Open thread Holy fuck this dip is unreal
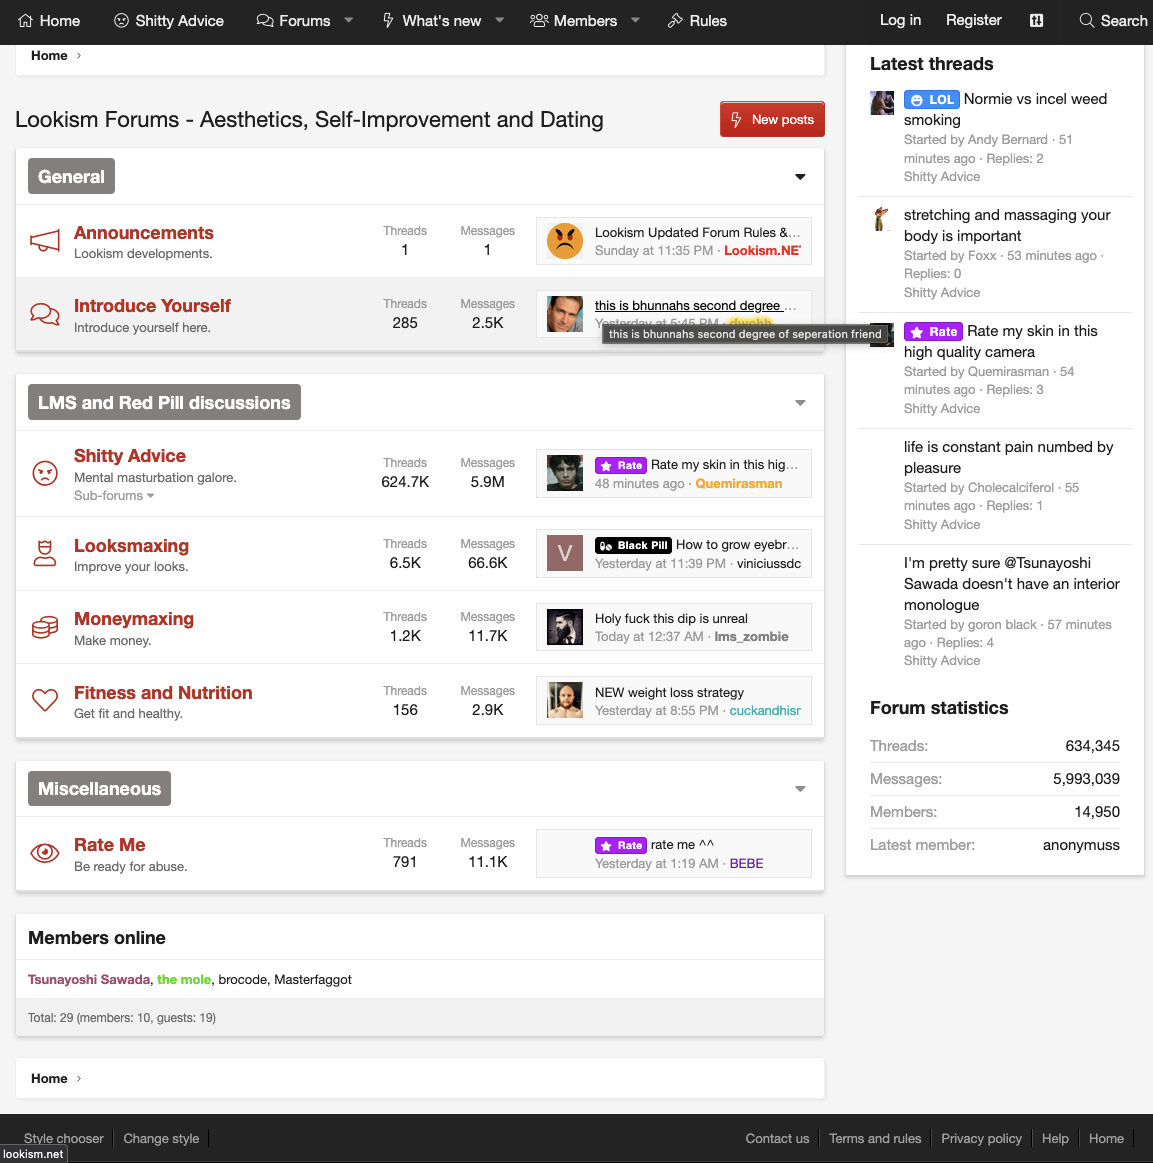Viewport: 1153px width, 1163px height. pos(671,619)
